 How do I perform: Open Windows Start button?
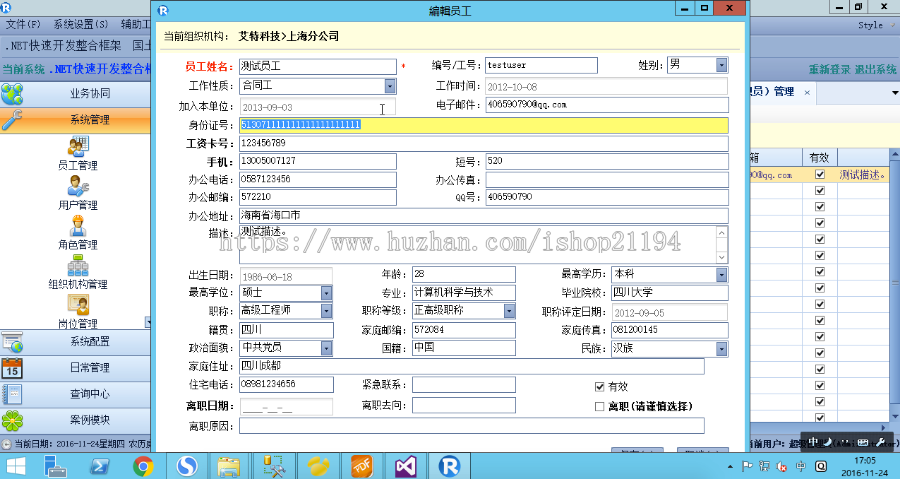point(15,466)
